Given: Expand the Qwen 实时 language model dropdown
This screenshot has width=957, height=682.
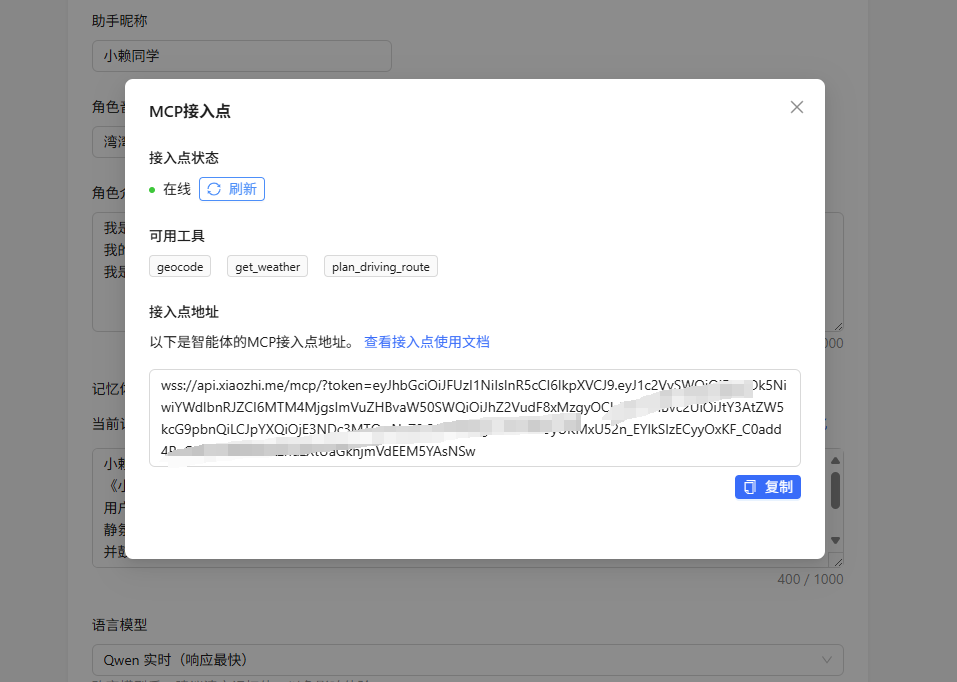Looking at the screenshot, I should coord(467,660).
